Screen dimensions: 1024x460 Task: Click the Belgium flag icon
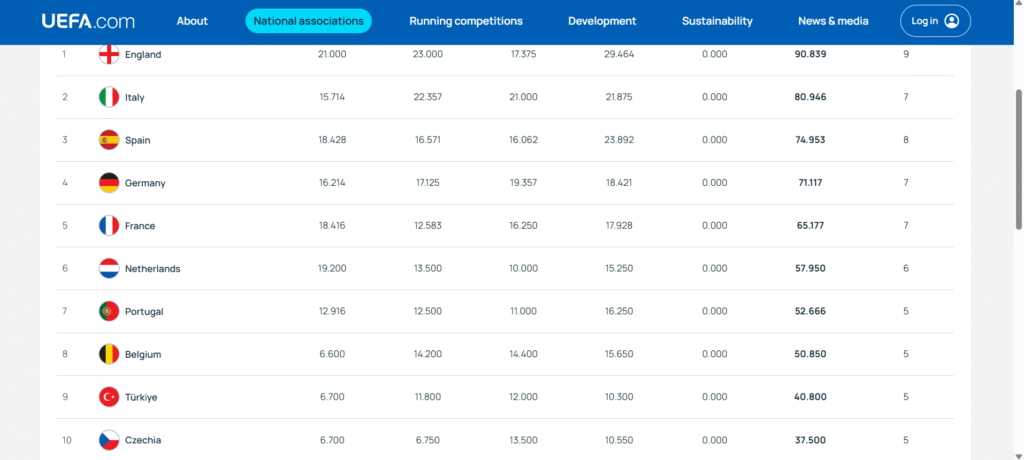[109, 354]
